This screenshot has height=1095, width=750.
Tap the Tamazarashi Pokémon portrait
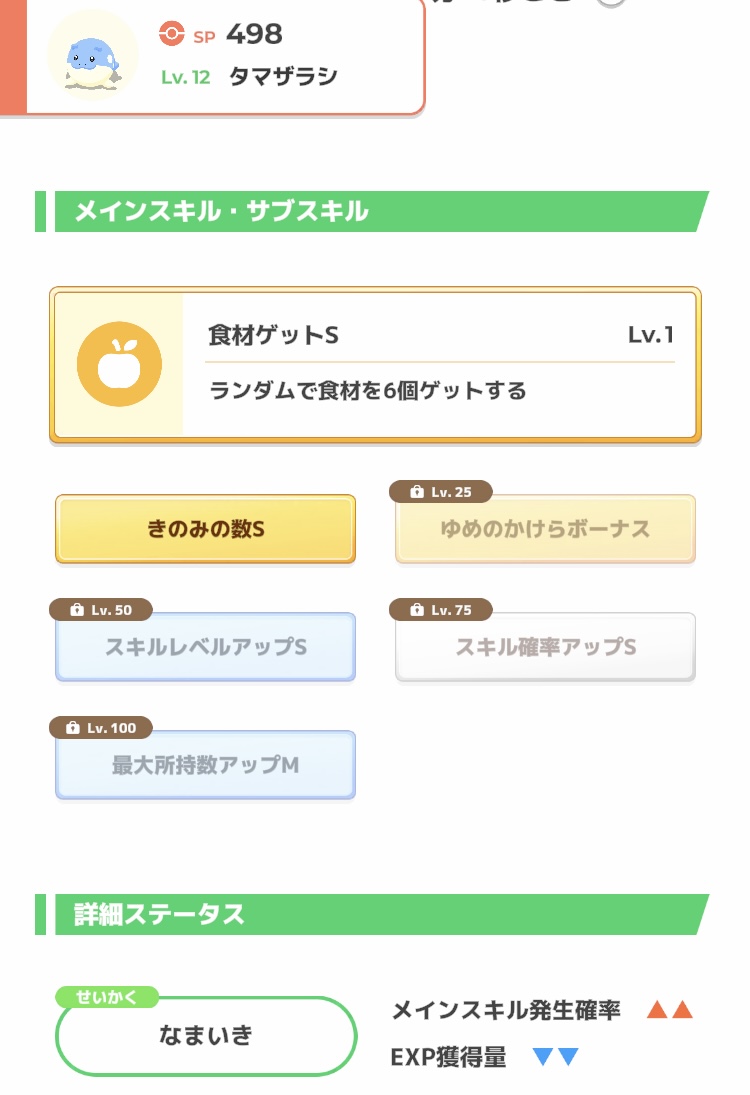coord(92,56)
